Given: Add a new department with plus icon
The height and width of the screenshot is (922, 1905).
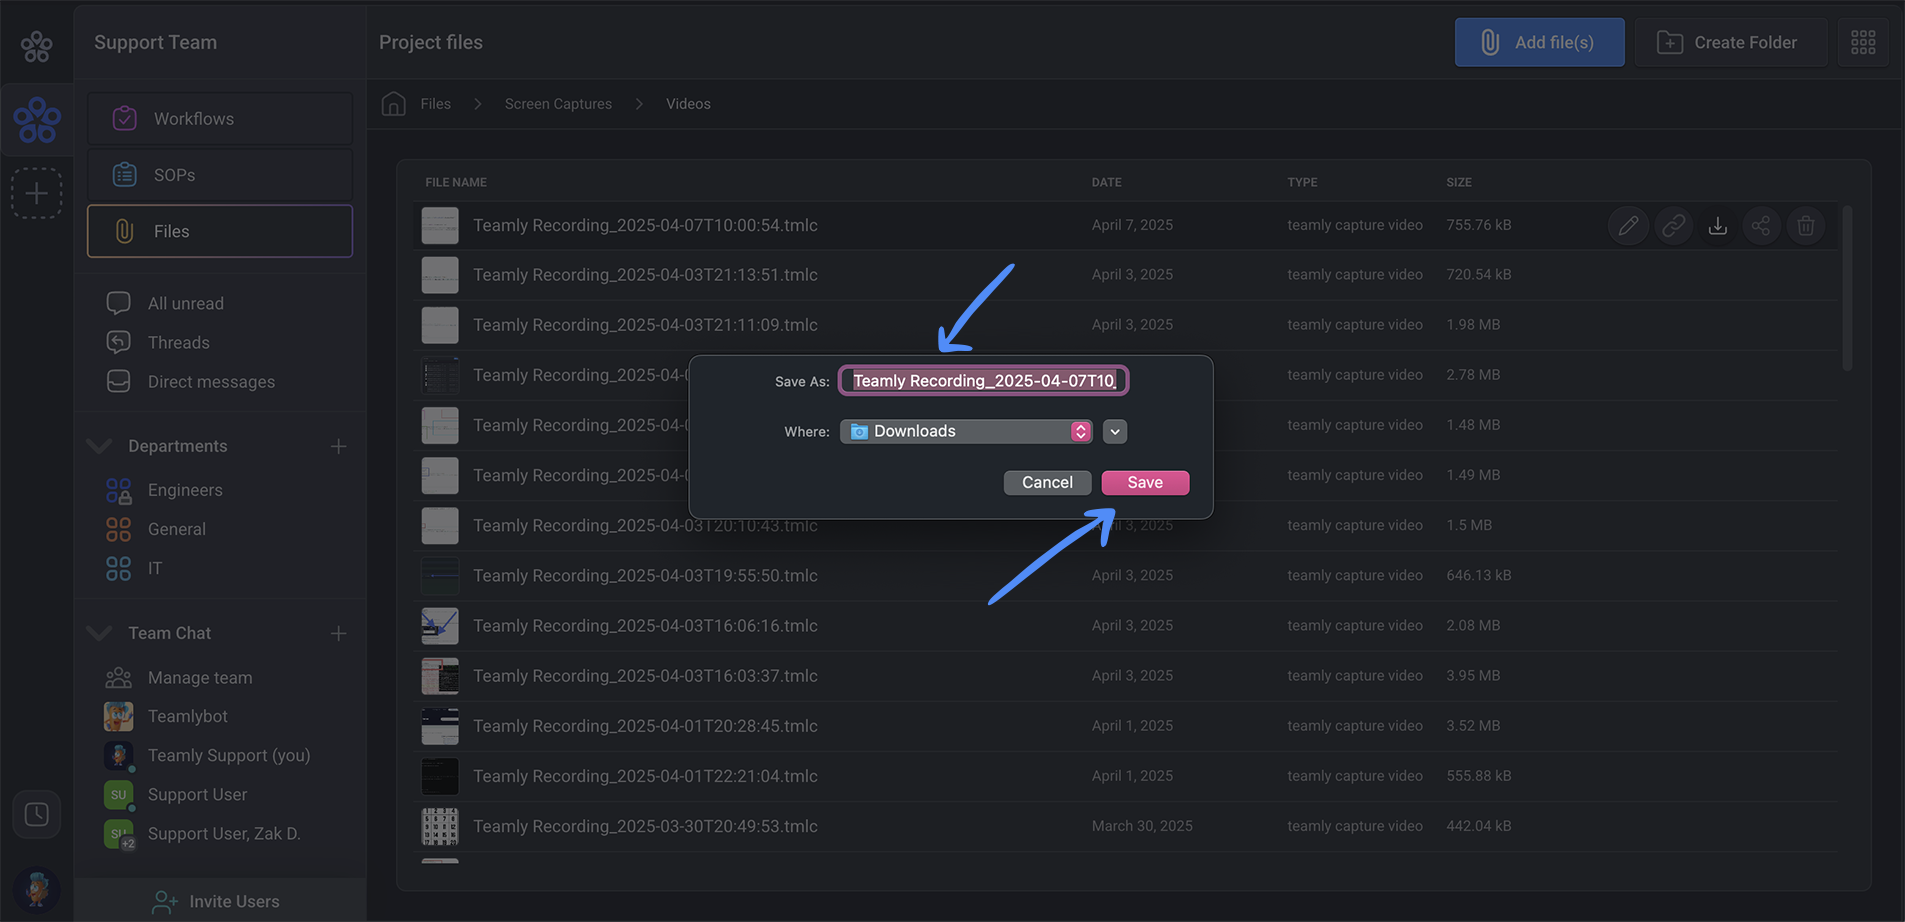Looking at the screenshot, I should (x=338, y=446).
